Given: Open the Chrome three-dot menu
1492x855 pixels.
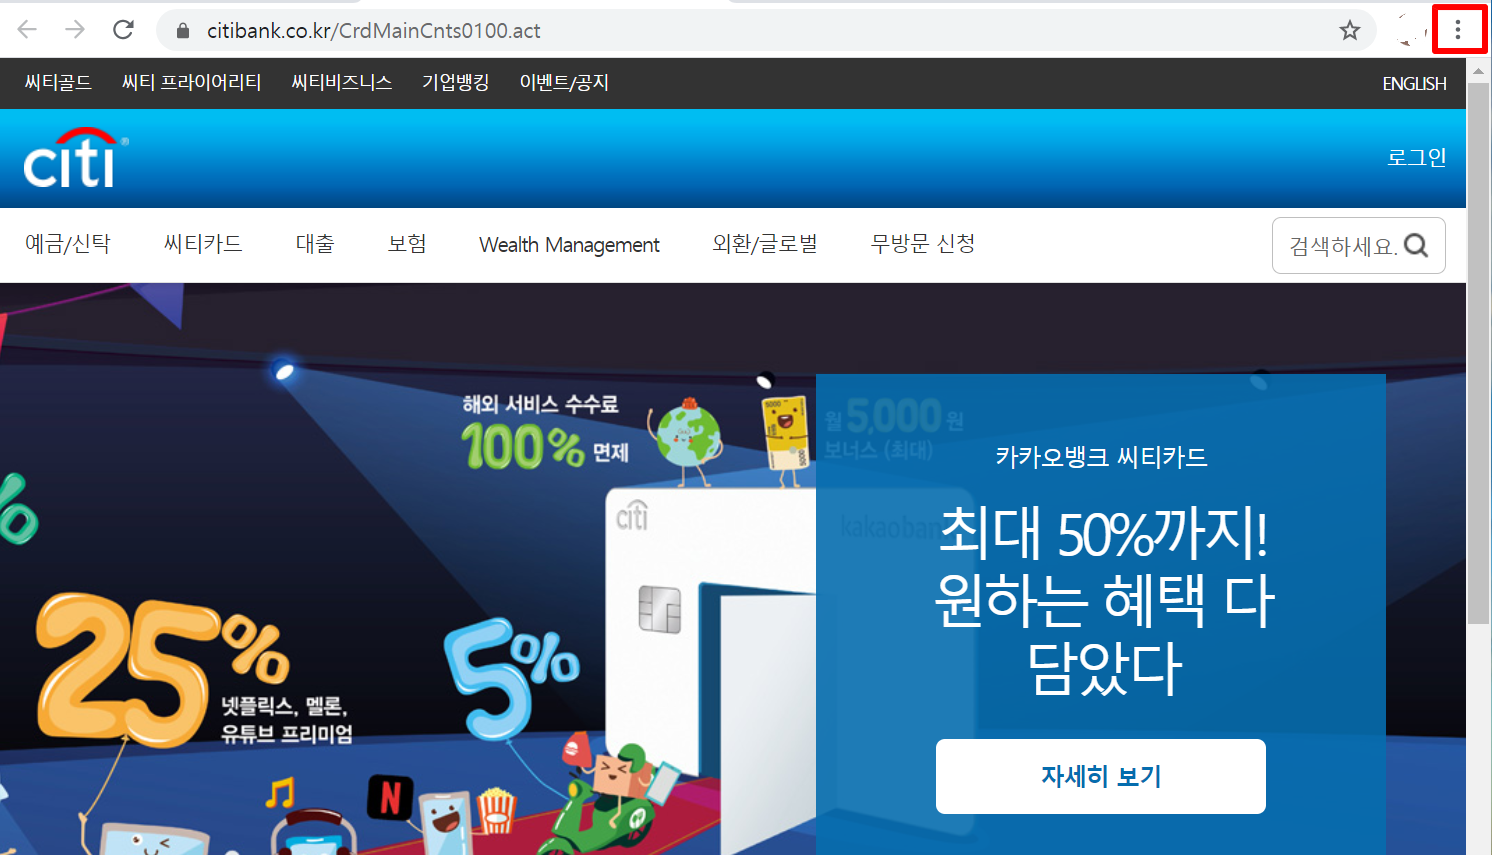Looking at the screenshot, I should (1458, 30).
